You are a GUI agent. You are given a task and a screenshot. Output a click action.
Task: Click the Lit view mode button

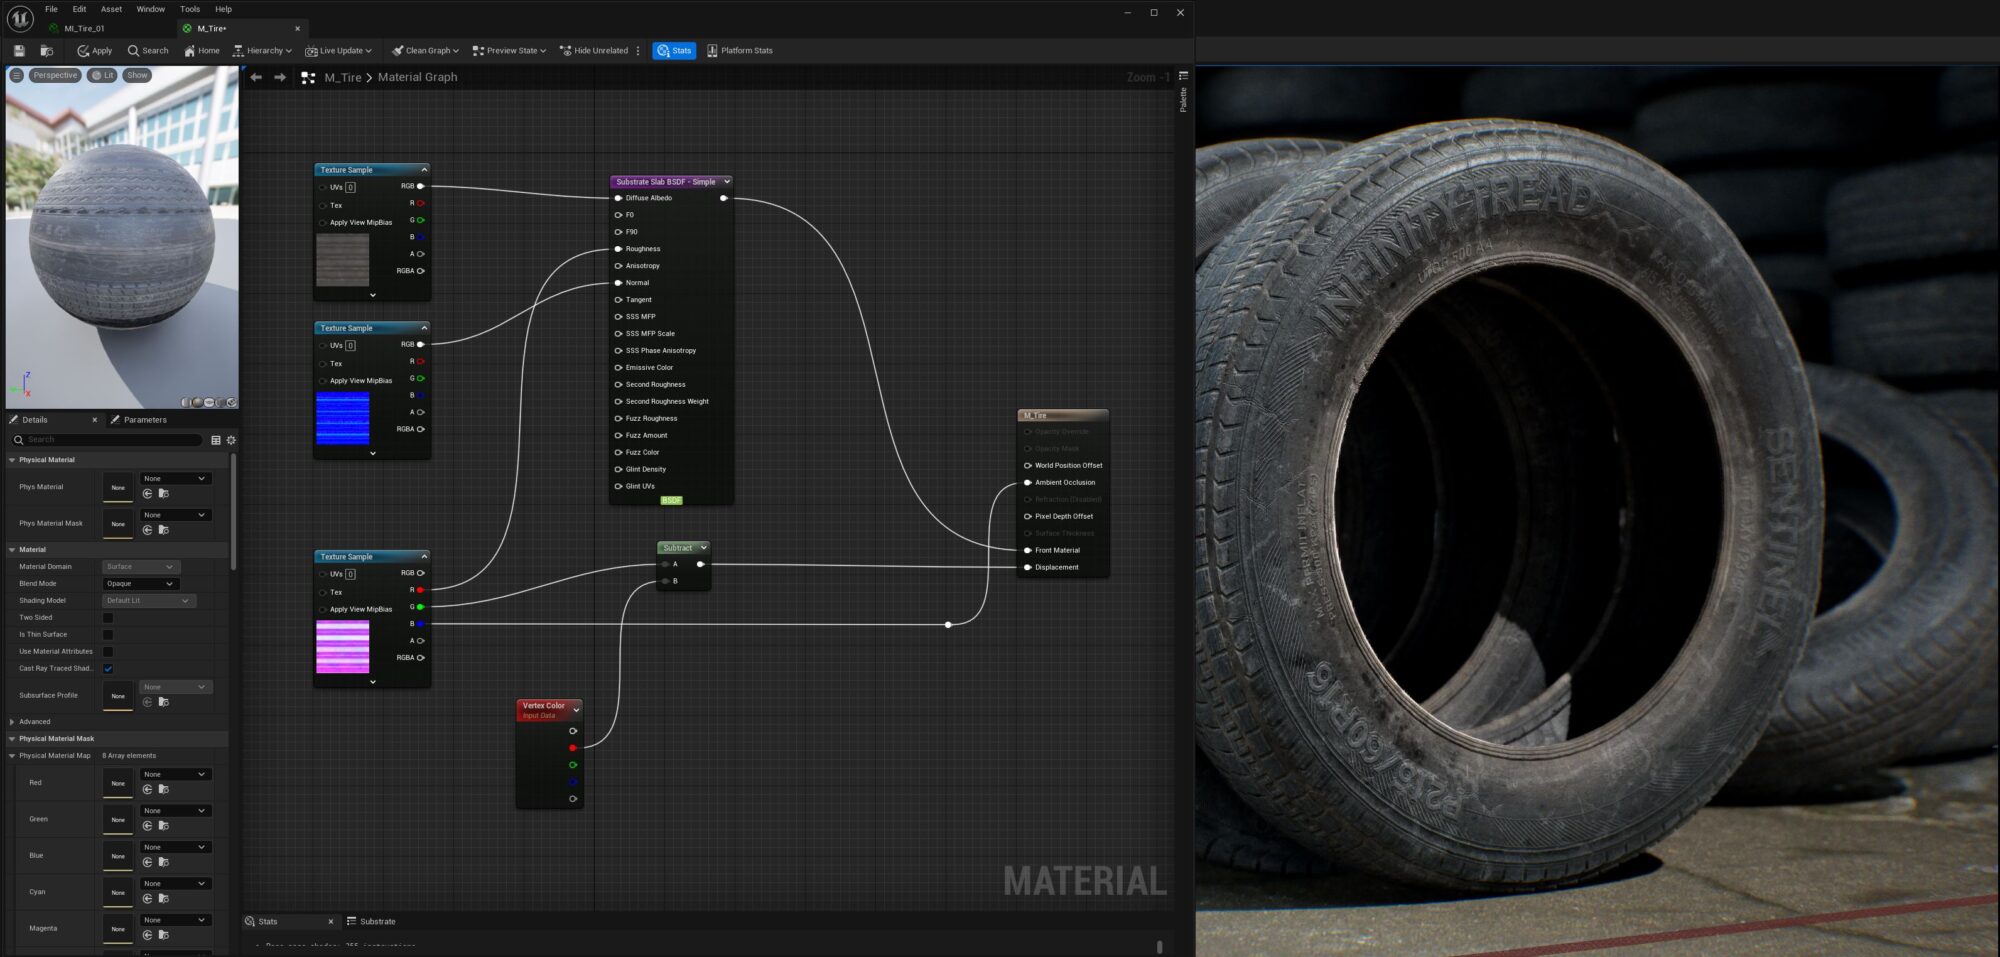pos(102,76)
